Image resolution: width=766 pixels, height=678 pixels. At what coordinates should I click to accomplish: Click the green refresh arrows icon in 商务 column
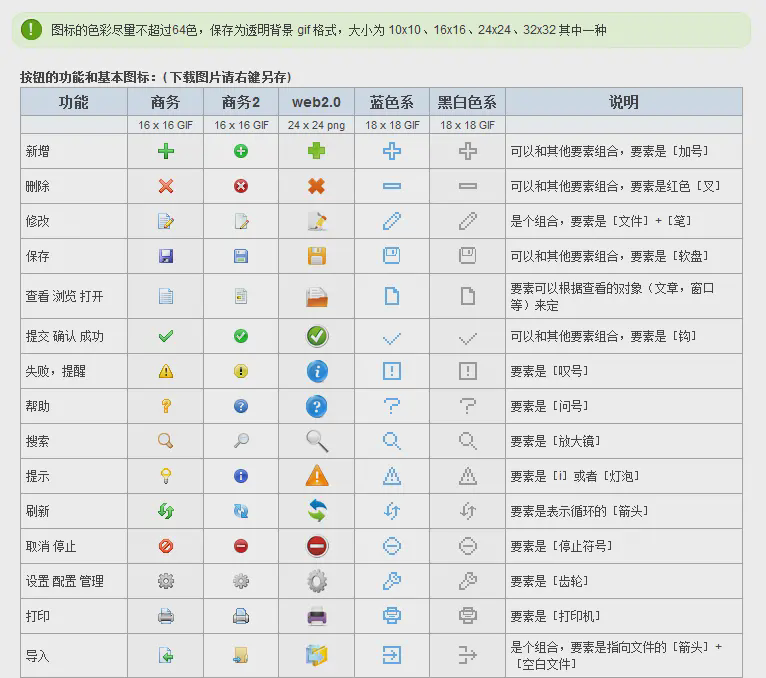pos(166,511)
